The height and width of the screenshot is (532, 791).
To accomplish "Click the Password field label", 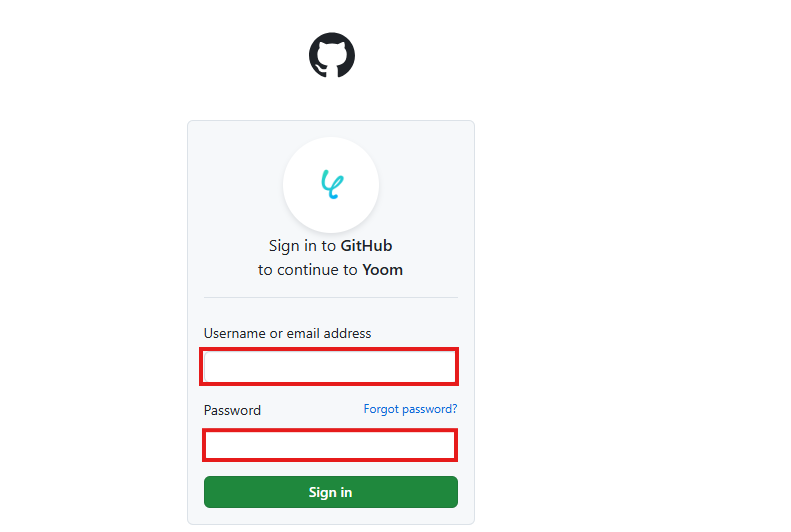I will pyautogui.click(x=232, y=410).
